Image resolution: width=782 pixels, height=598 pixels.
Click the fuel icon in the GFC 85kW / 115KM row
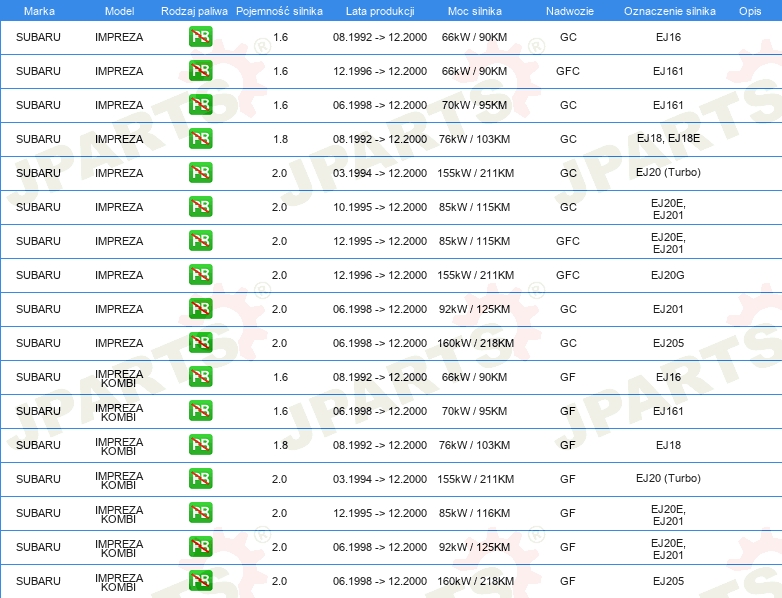[200, 240]
